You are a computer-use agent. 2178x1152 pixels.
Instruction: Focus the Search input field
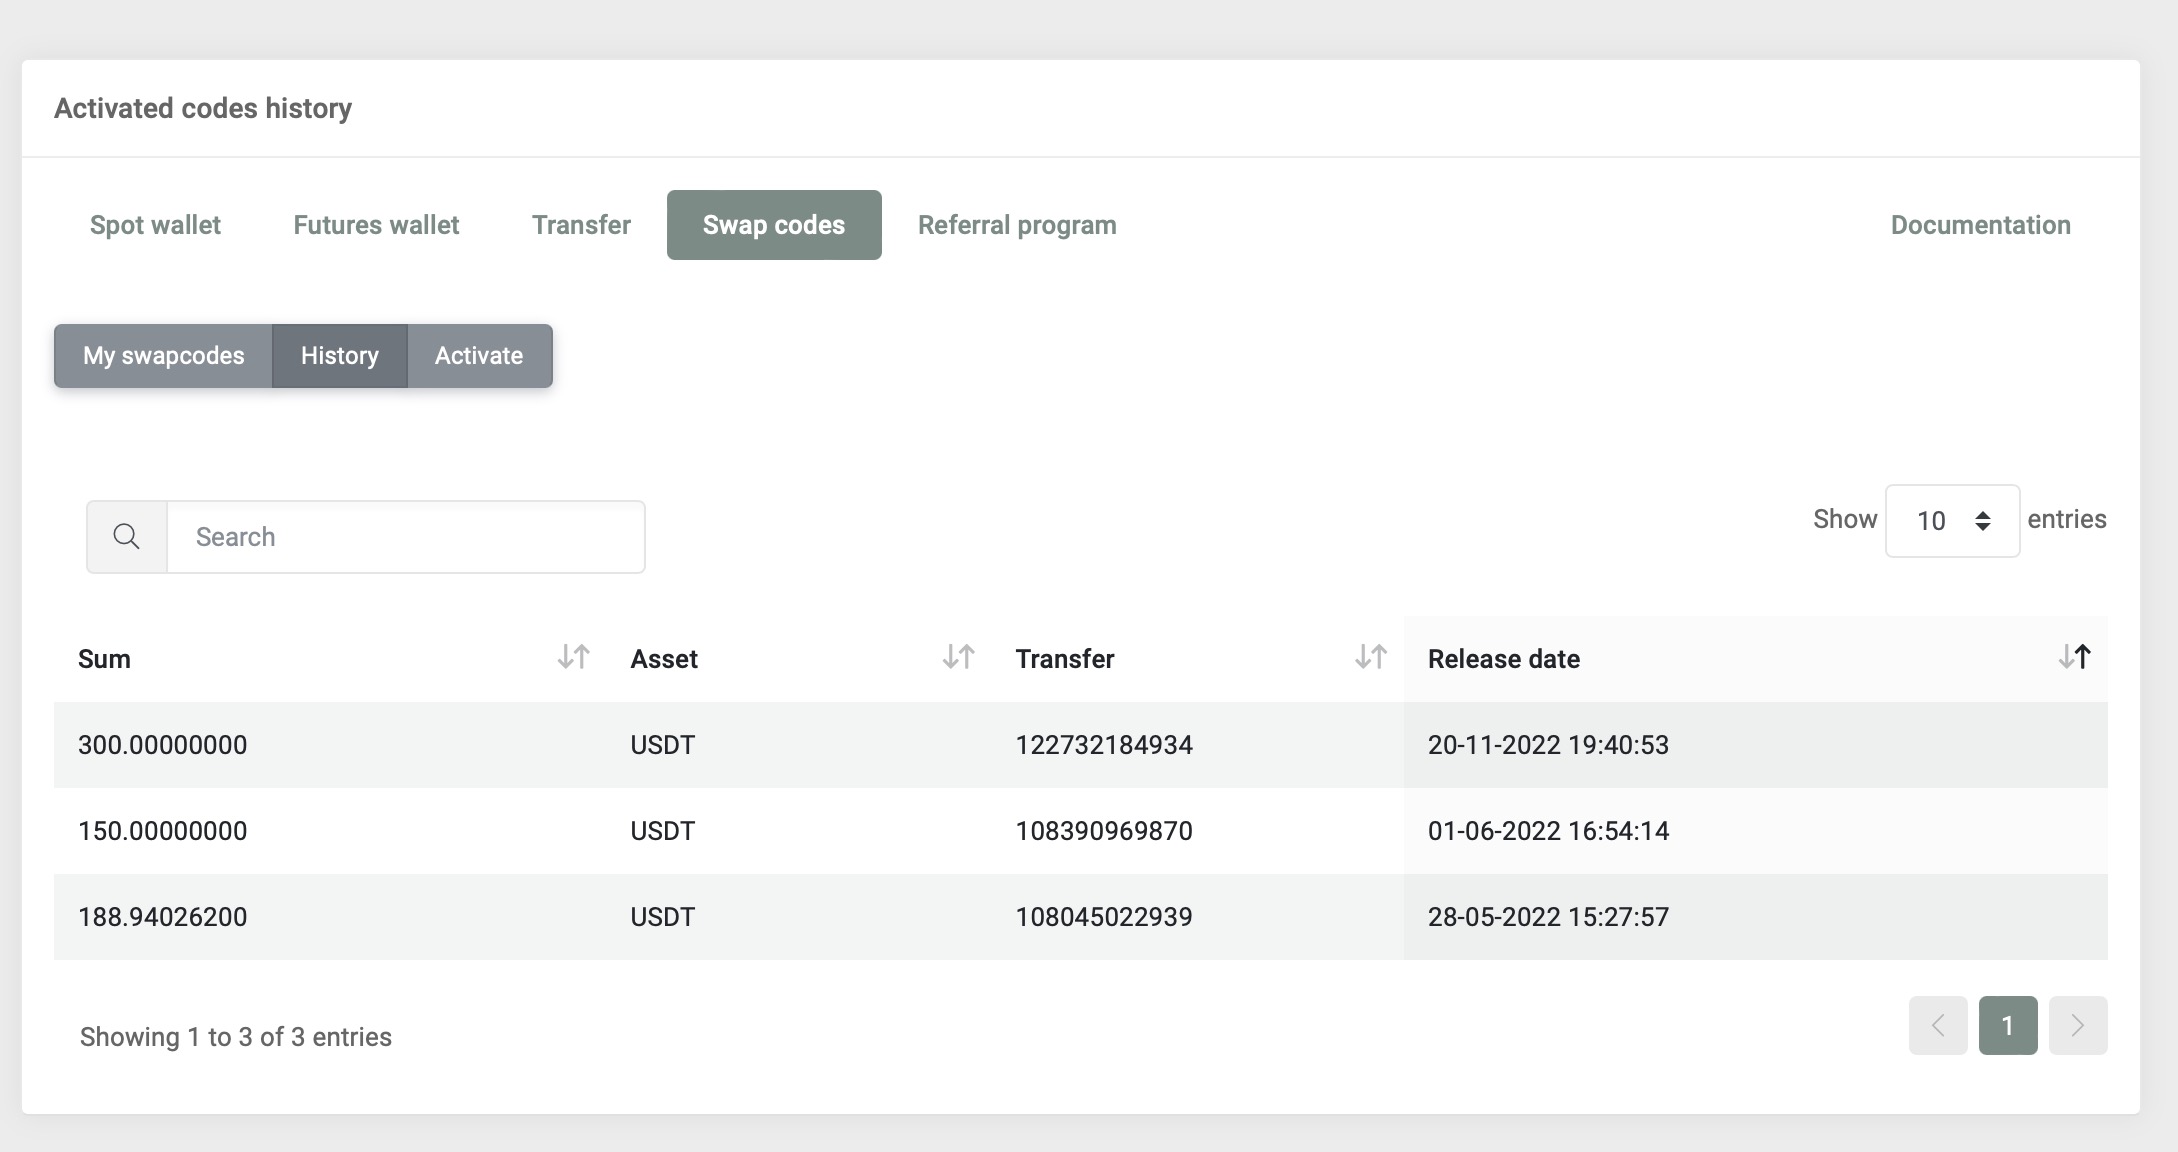click(x=406, y=537)
